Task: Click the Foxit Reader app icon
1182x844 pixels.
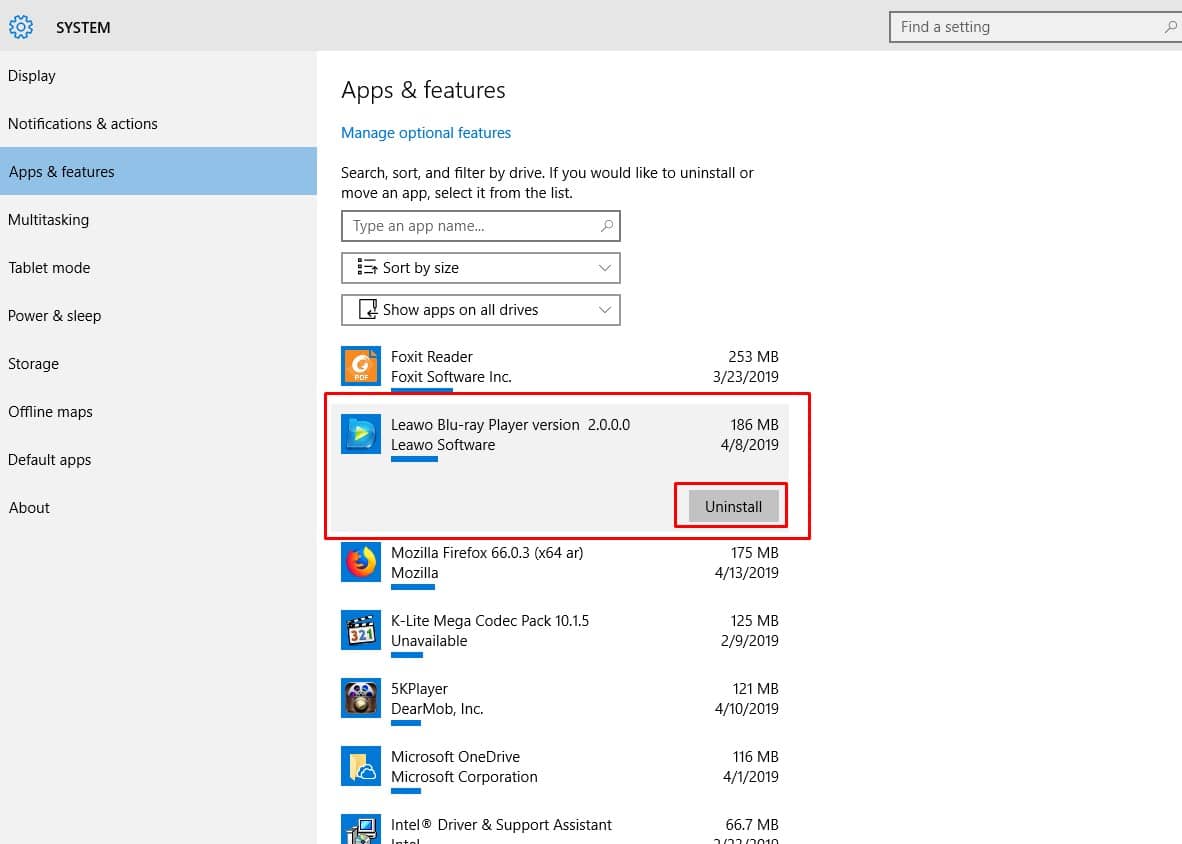Action: point(360,366)
